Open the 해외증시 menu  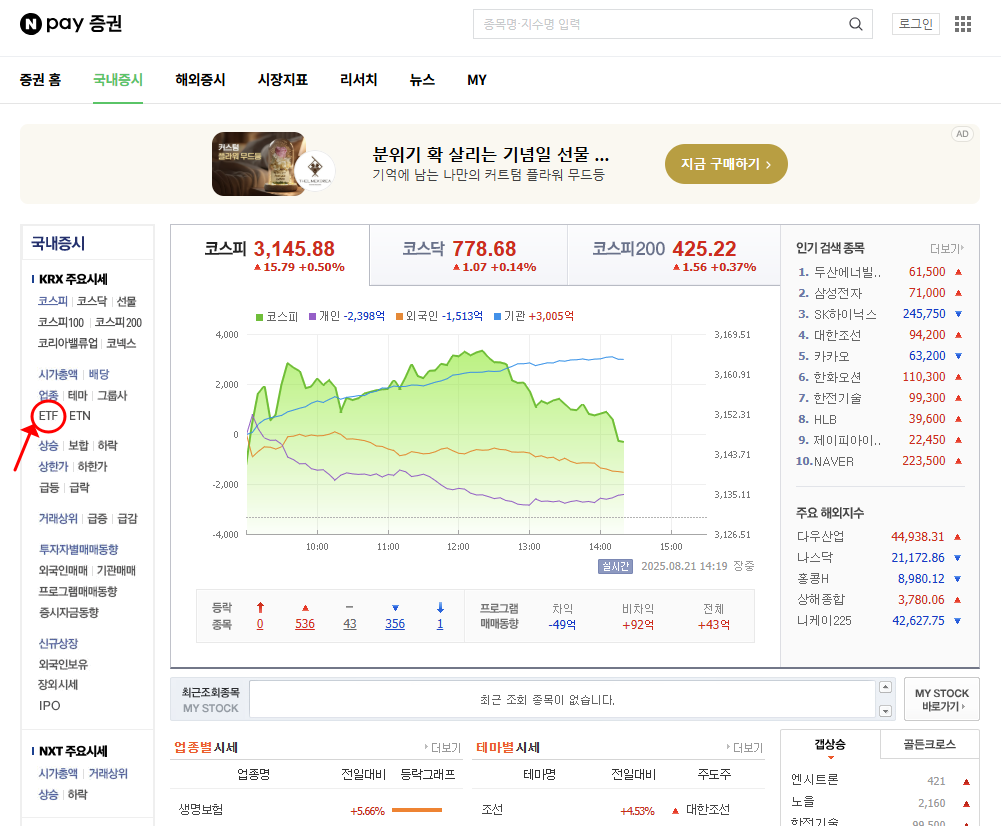[x=199, y=80]
